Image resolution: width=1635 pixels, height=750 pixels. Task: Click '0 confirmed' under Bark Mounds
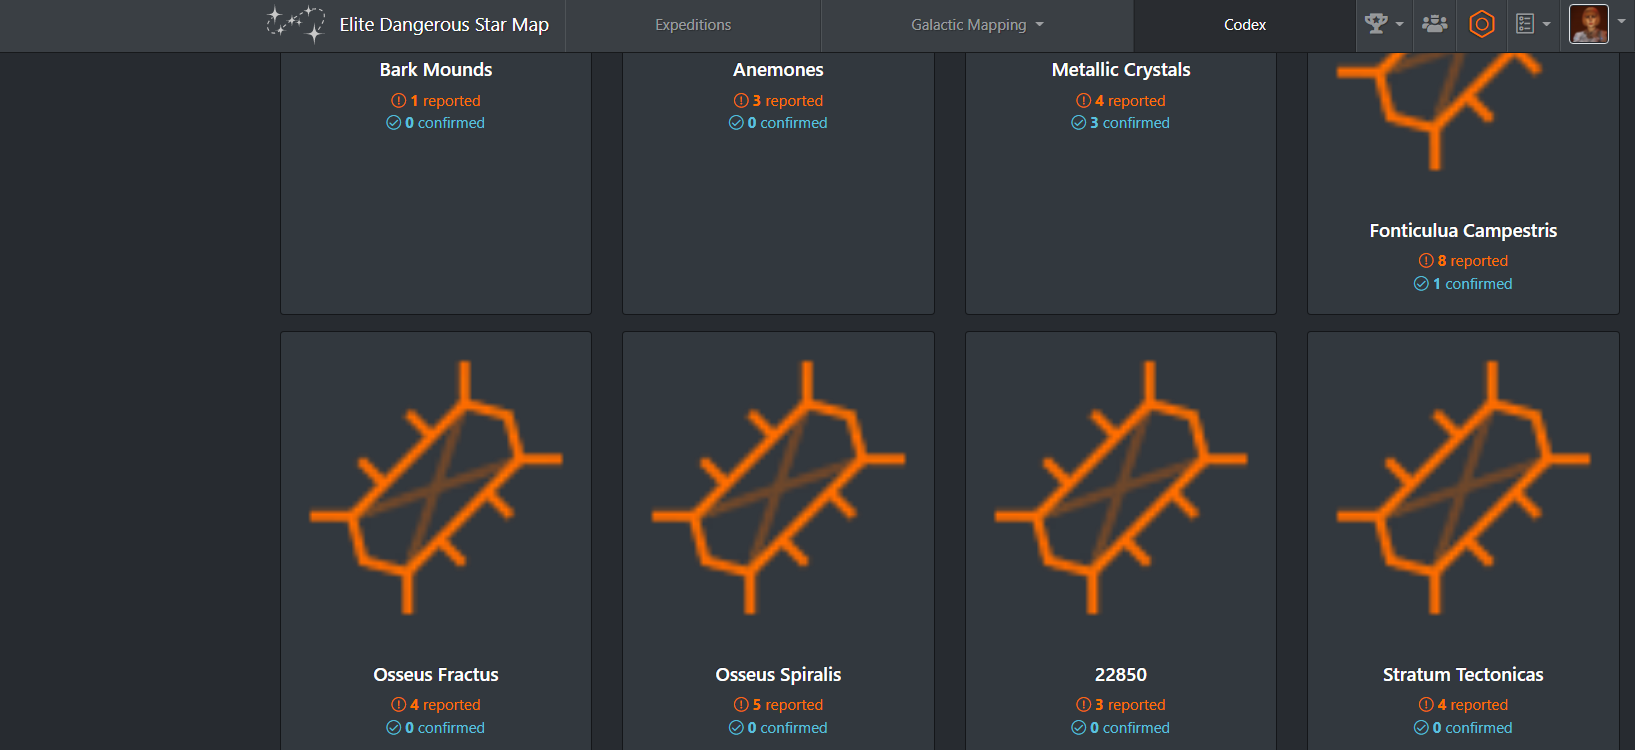click(x=436, y=123)
